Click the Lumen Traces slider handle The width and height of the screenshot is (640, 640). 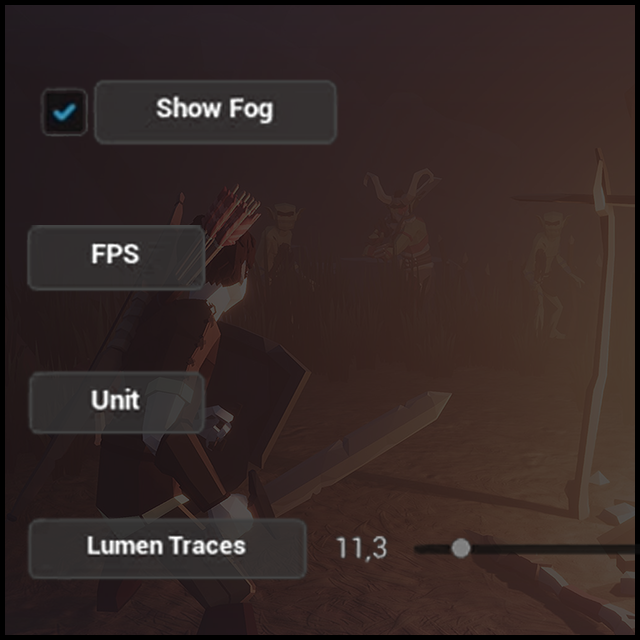point(461,548)
